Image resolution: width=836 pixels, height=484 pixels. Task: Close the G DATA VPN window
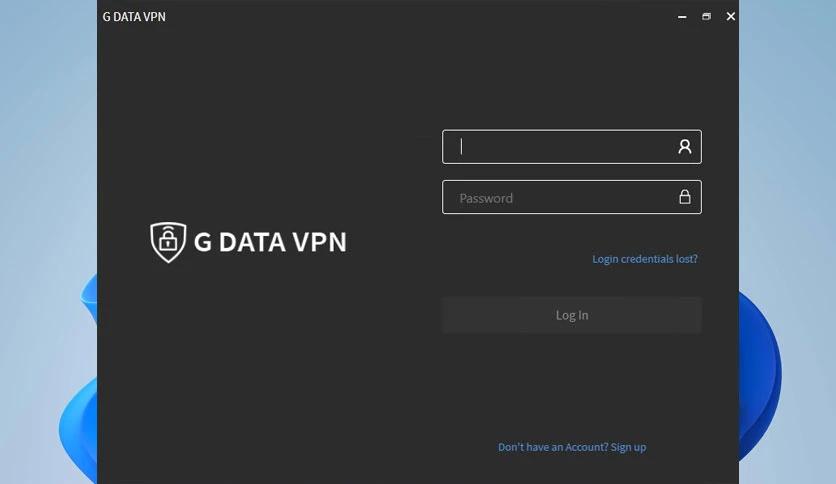tap(731, 17)
